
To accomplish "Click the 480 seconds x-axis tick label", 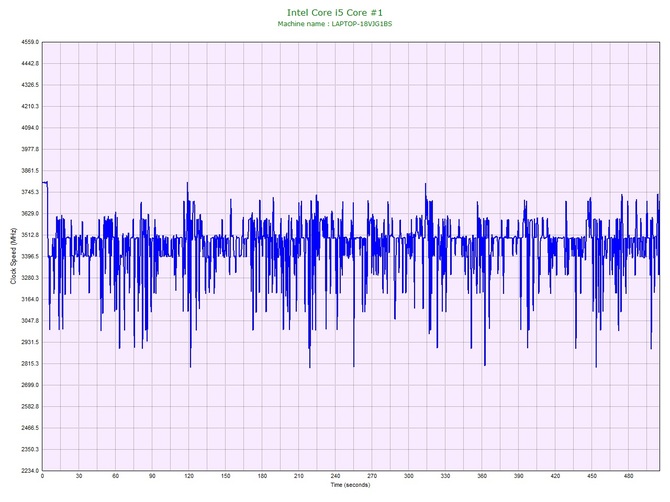I will (x=629, y=476).
